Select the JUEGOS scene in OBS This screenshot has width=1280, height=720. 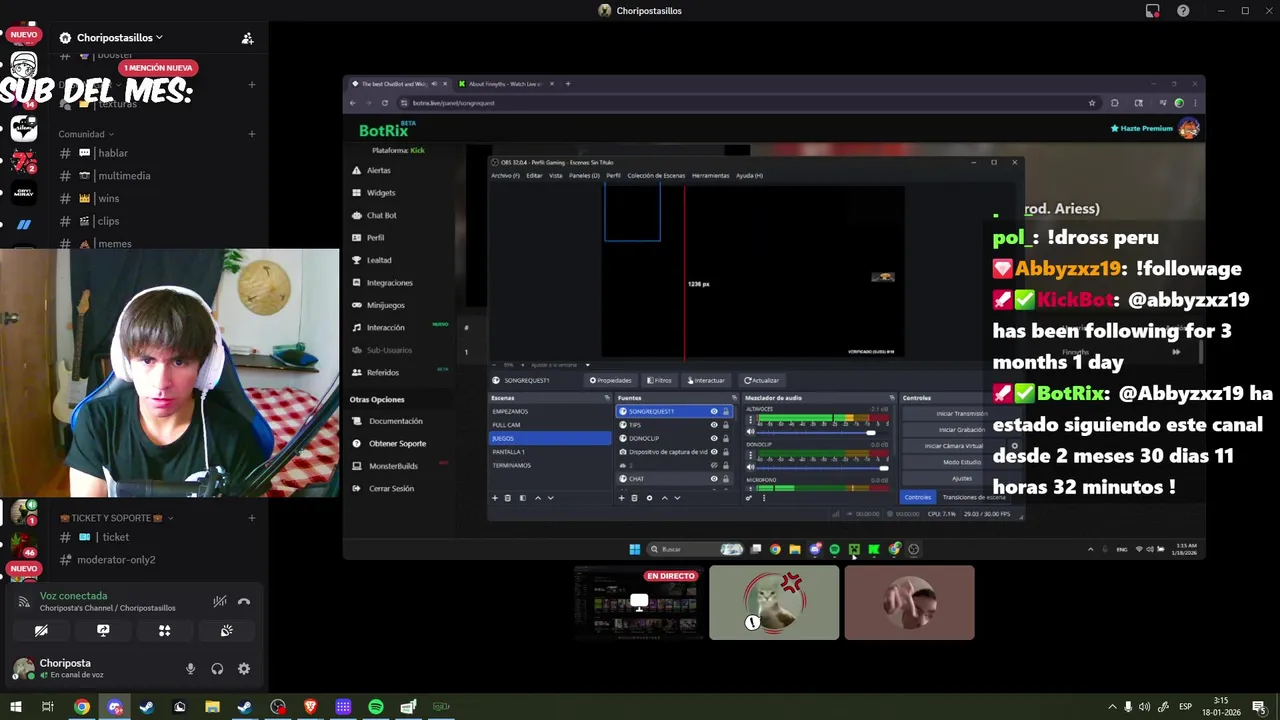pos(549,438)
